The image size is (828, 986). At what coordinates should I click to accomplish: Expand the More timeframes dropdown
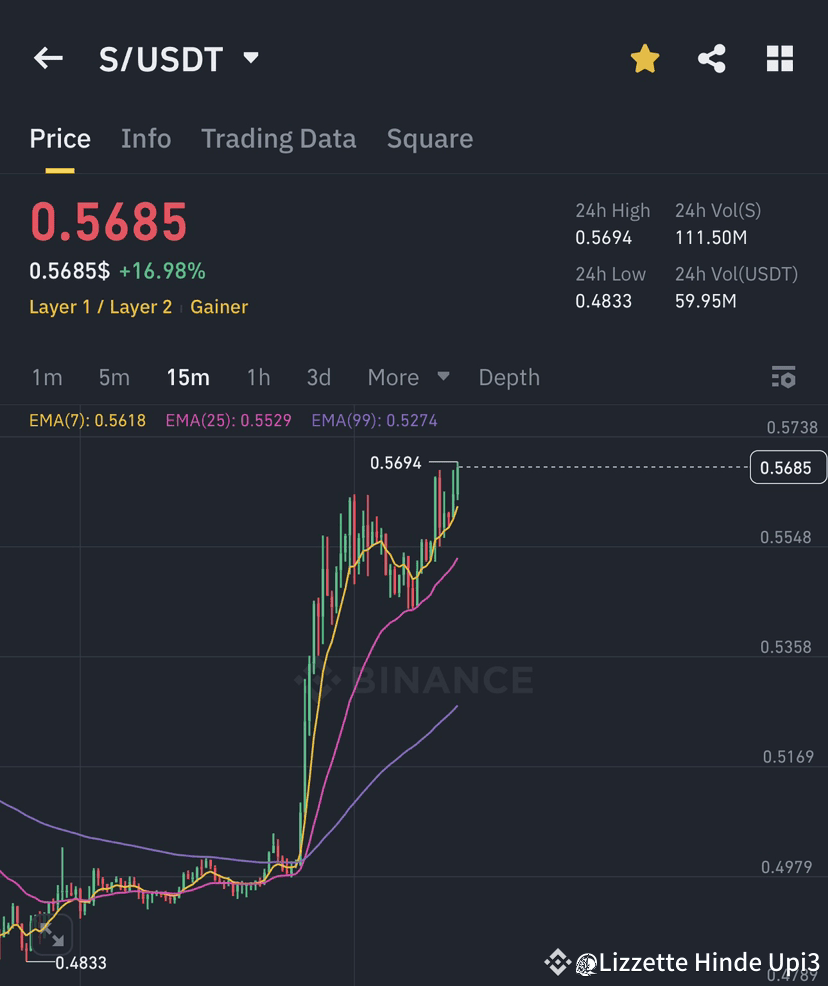[x=408, y=378]
